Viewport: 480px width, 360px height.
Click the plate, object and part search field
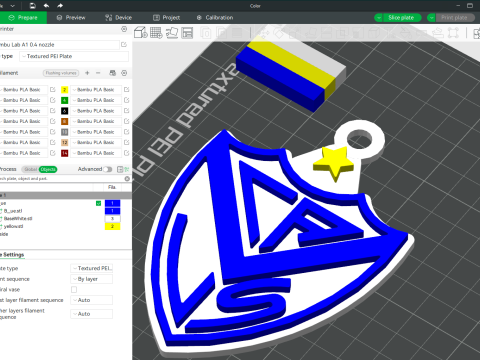tap(62, 179)
